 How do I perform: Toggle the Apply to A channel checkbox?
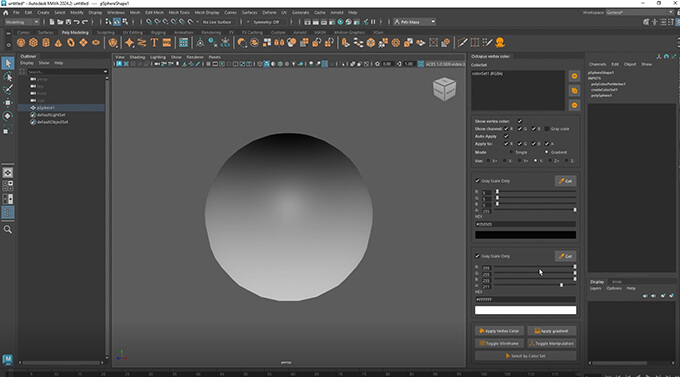pos(547,144)
